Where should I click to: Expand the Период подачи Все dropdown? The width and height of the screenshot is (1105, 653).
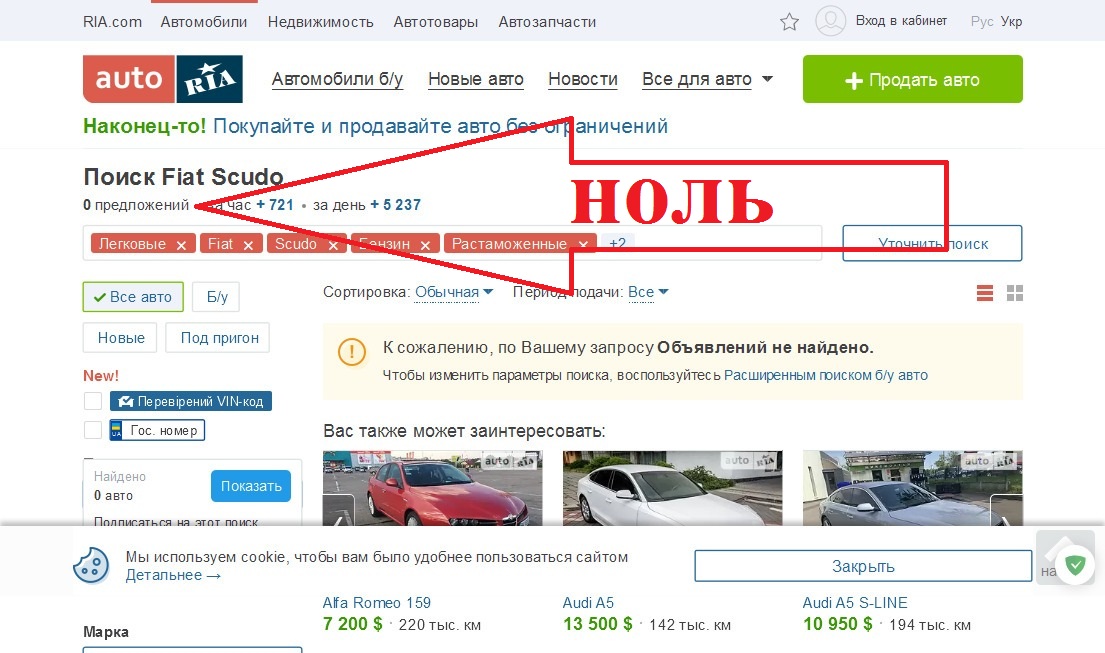click(x=648, y=292)
